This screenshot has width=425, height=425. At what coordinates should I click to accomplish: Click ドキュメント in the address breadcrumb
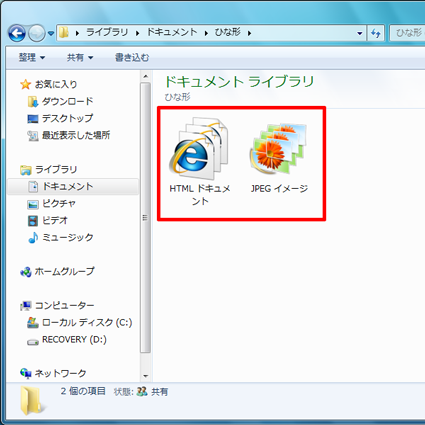coord(172,32)
